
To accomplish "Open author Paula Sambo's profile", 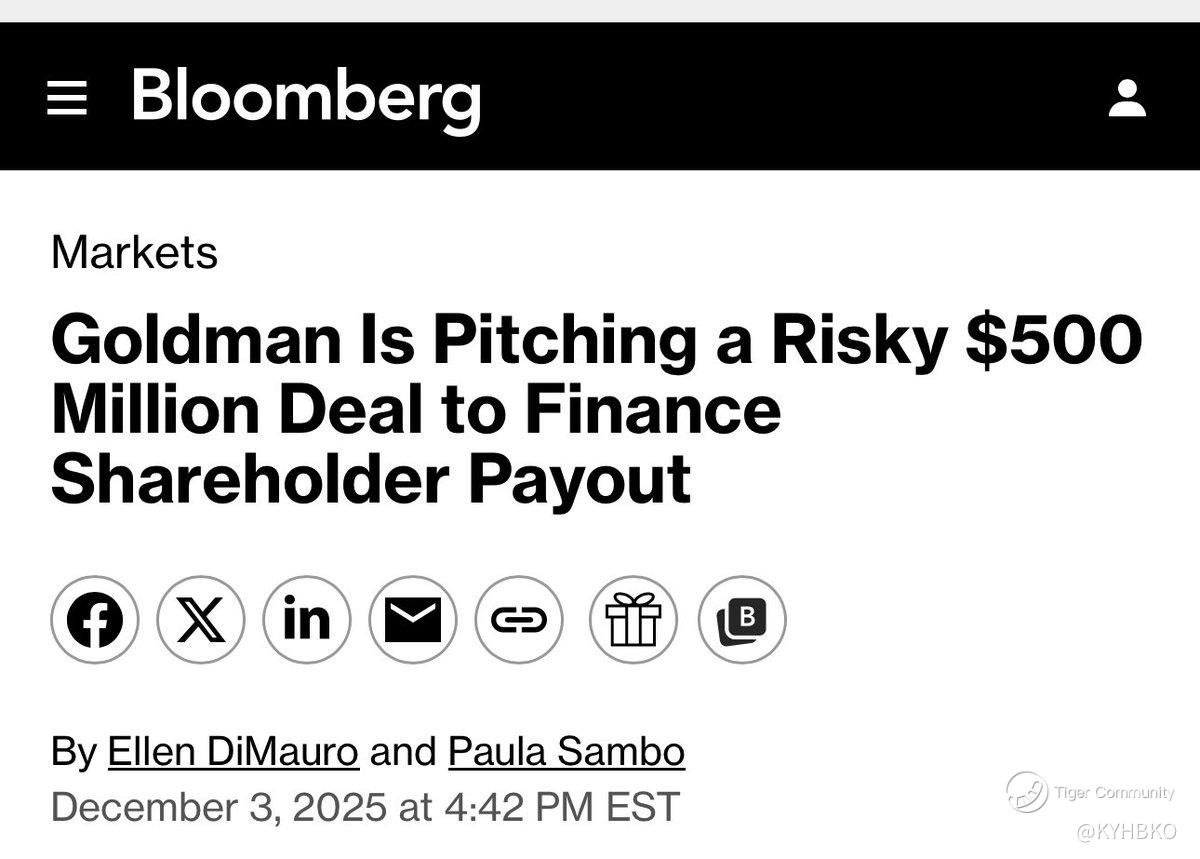I will (x=566, y=752).
